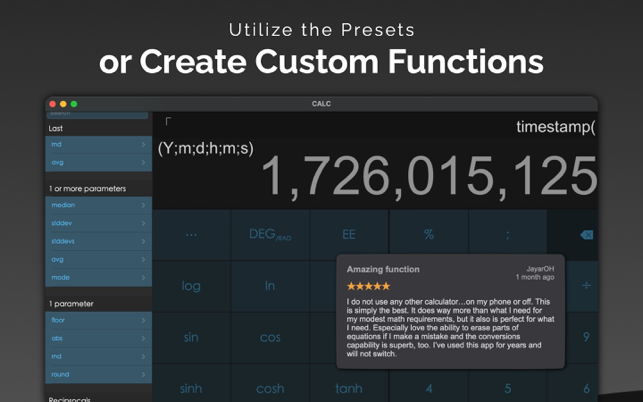
Task: Tap the division ÷ operator key
Action: tap(586, 286)
